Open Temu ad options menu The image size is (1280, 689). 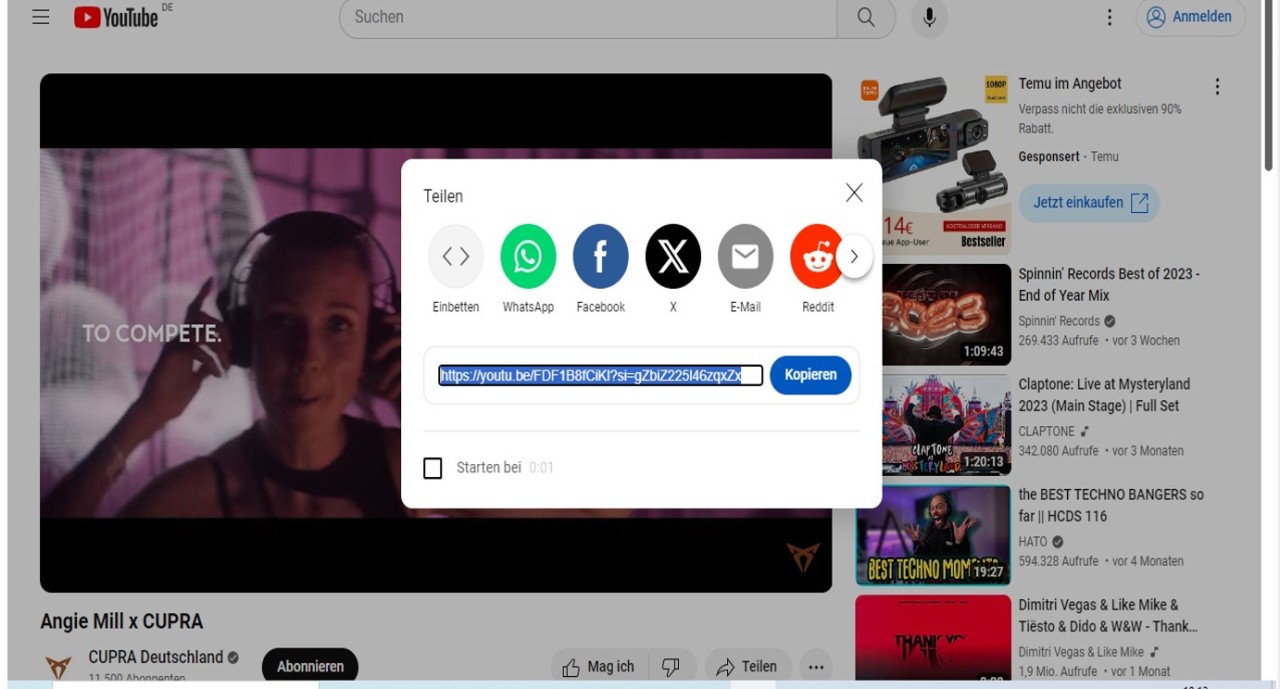[x=1217, y=87]
